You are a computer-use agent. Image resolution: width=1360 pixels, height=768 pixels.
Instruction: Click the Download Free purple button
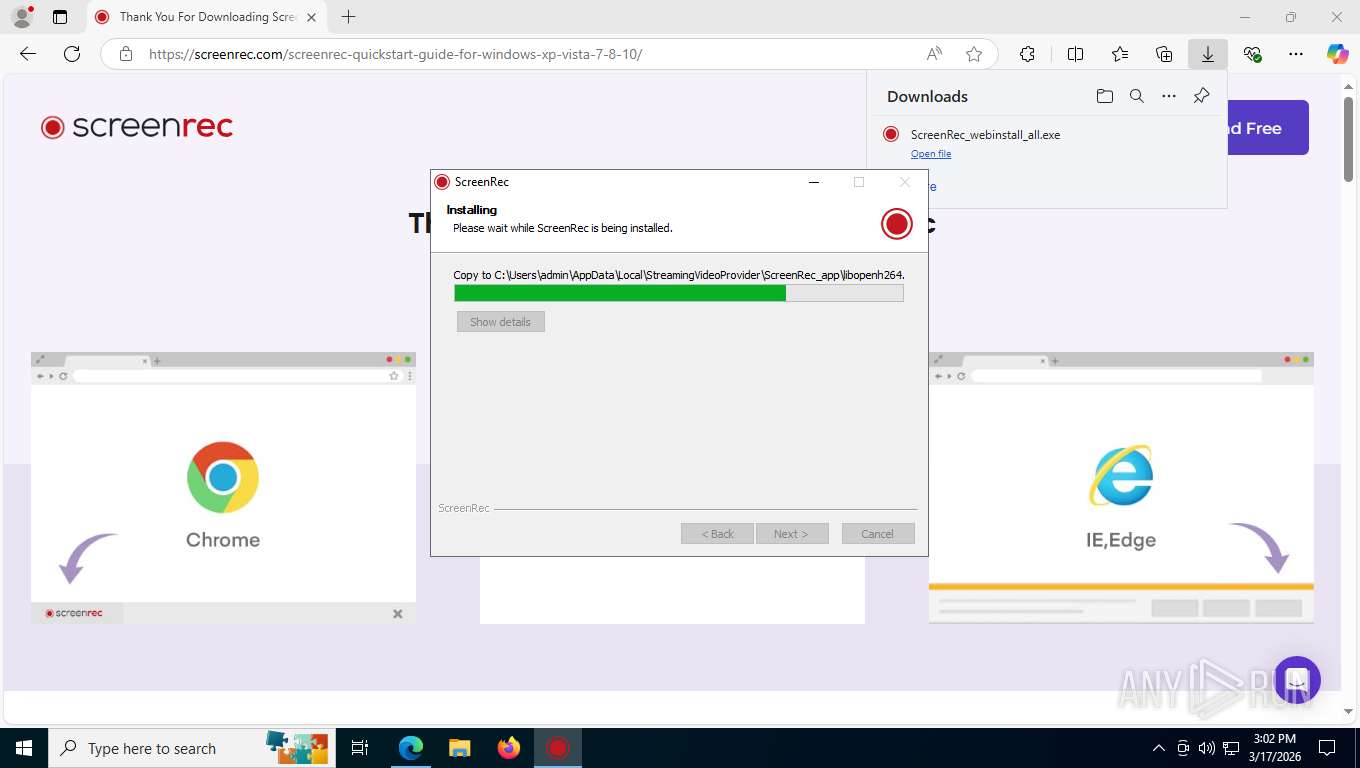point(1267,128)
